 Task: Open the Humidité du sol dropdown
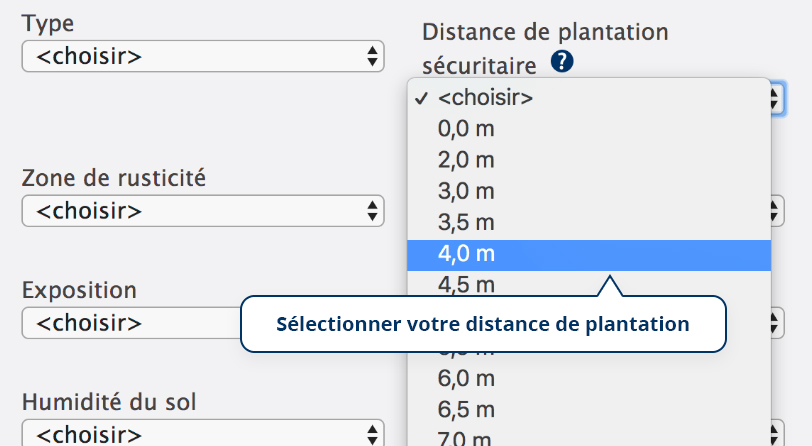point(202,435)
